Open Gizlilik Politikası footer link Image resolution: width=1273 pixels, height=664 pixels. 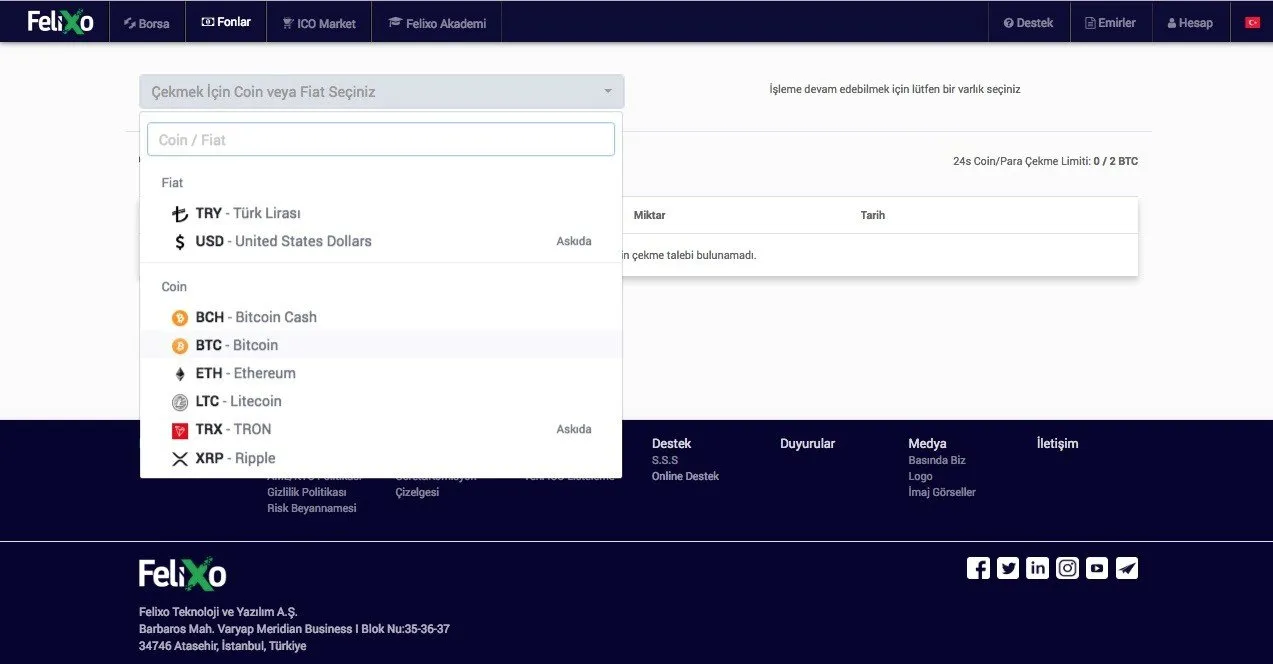[x=307, y=492]
